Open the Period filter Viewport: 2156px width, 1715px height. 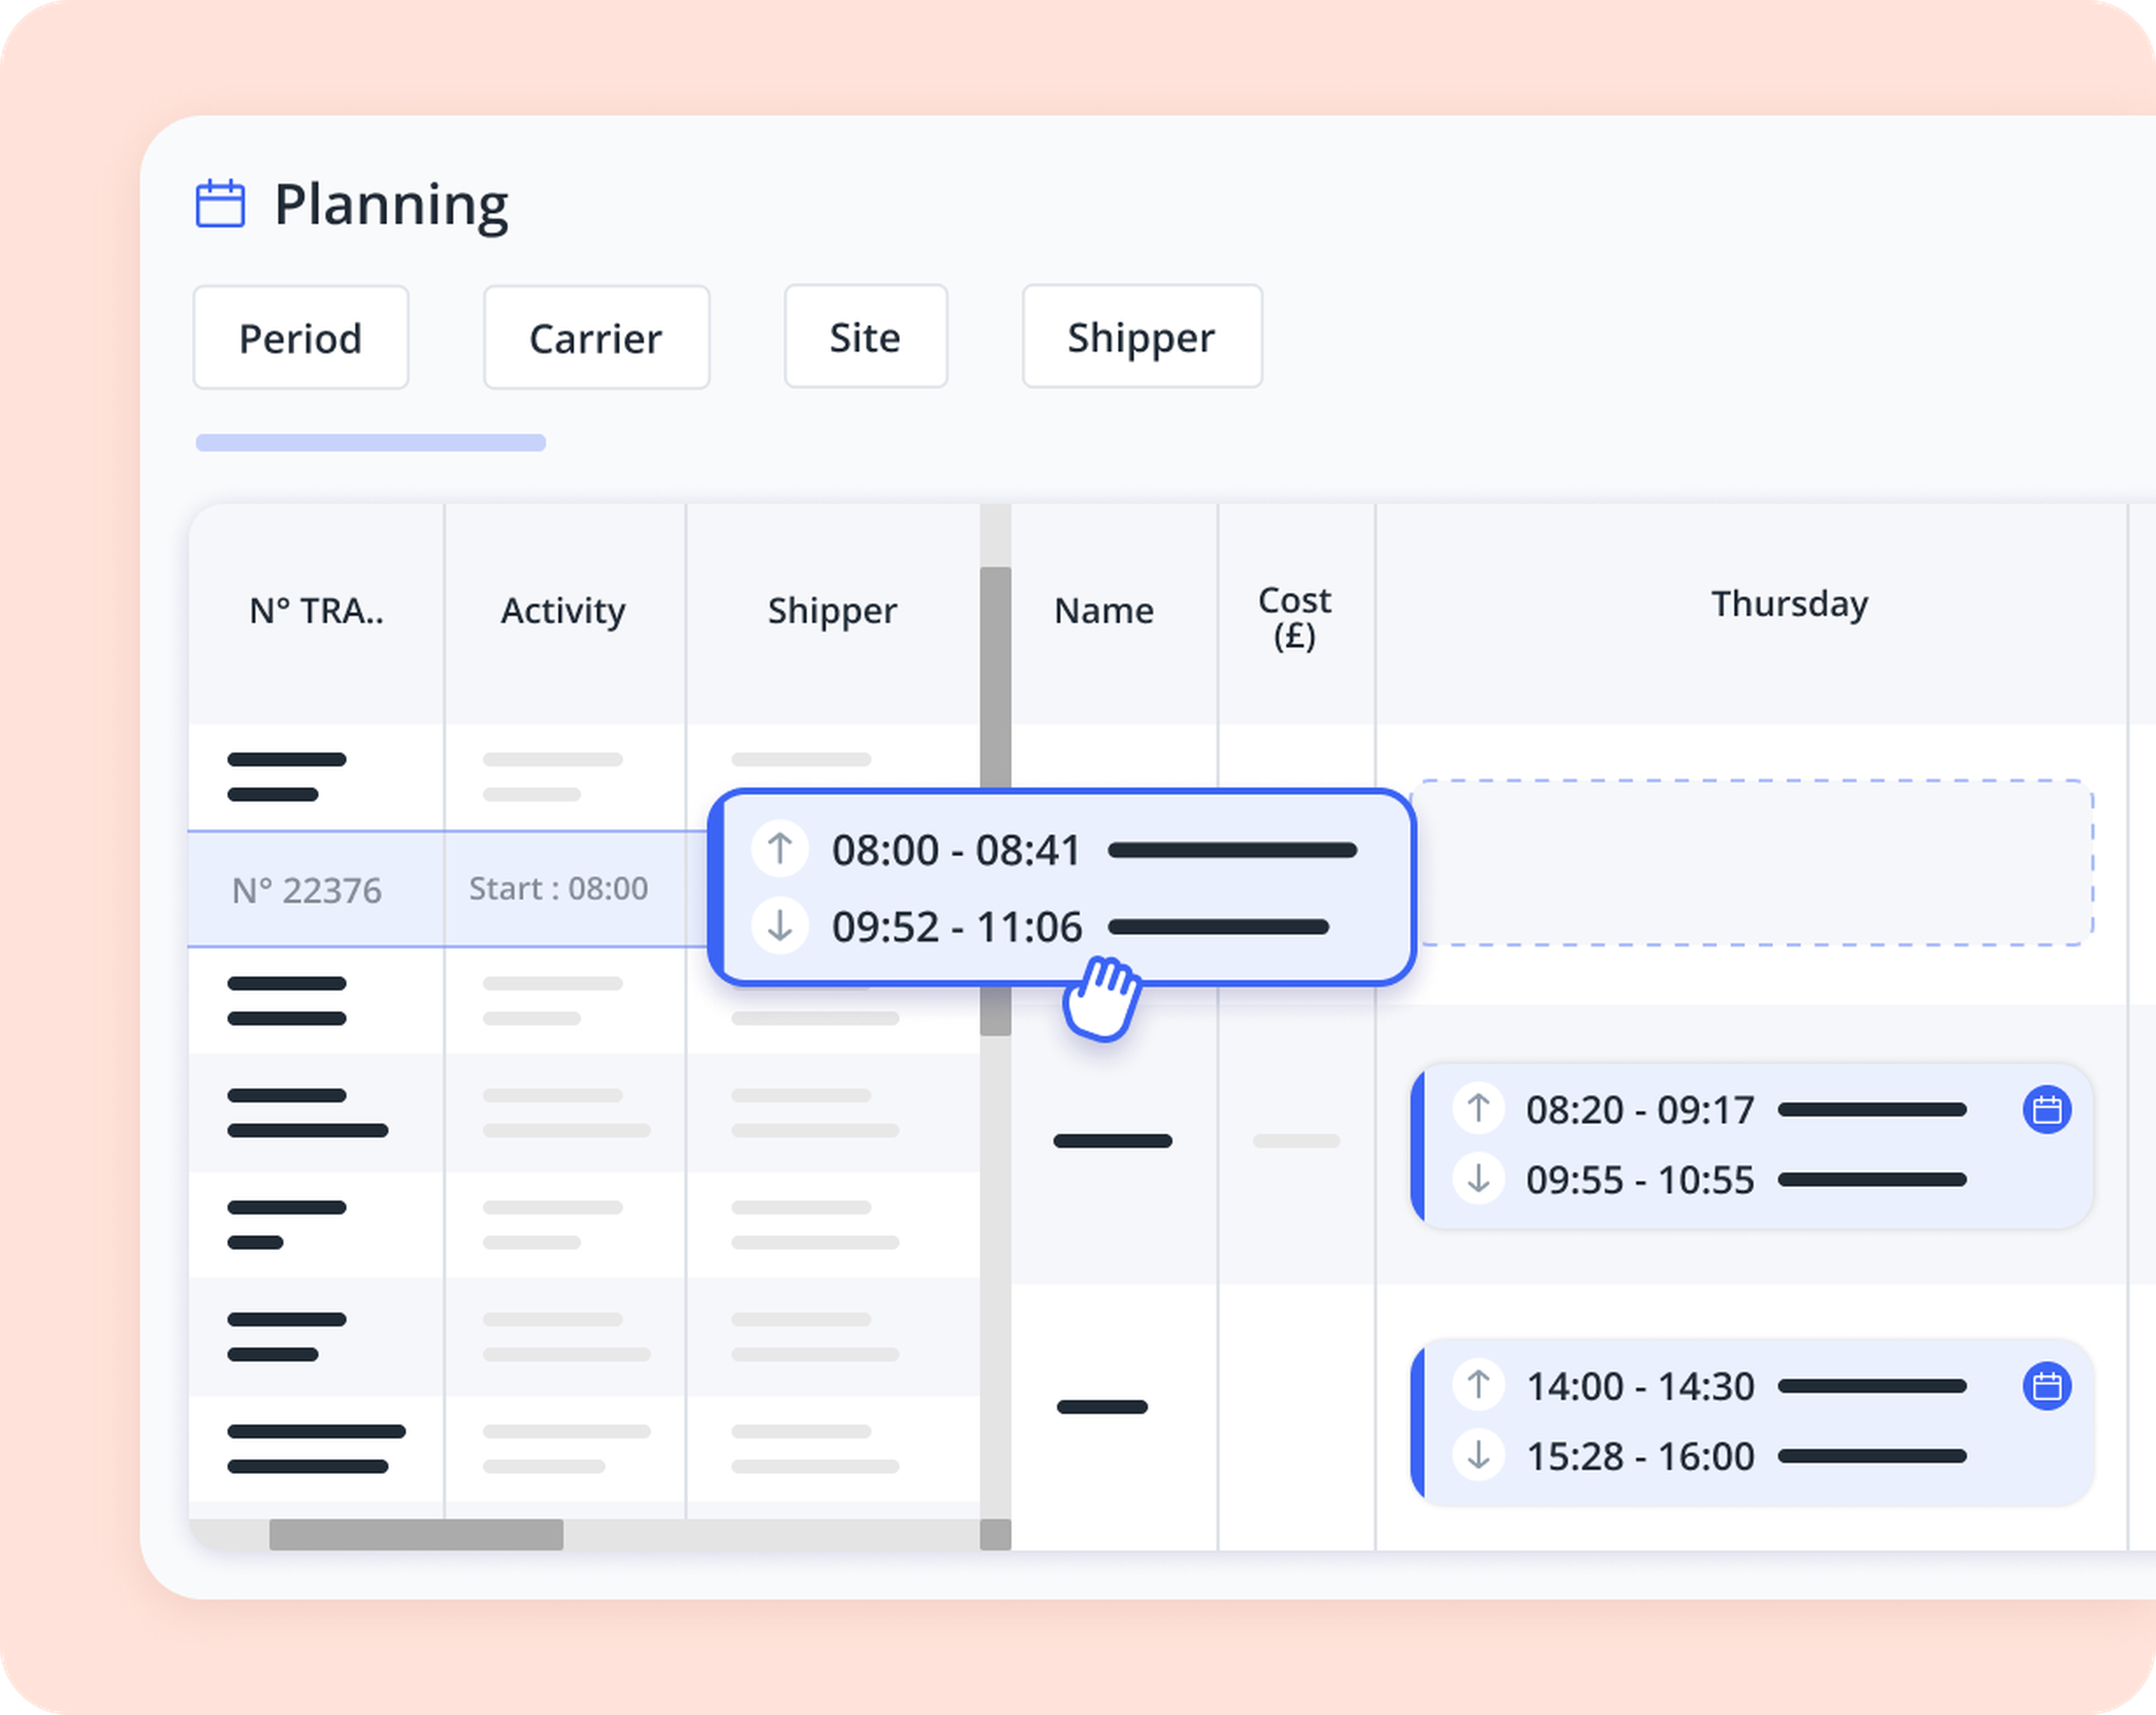[x=300, y=337]
